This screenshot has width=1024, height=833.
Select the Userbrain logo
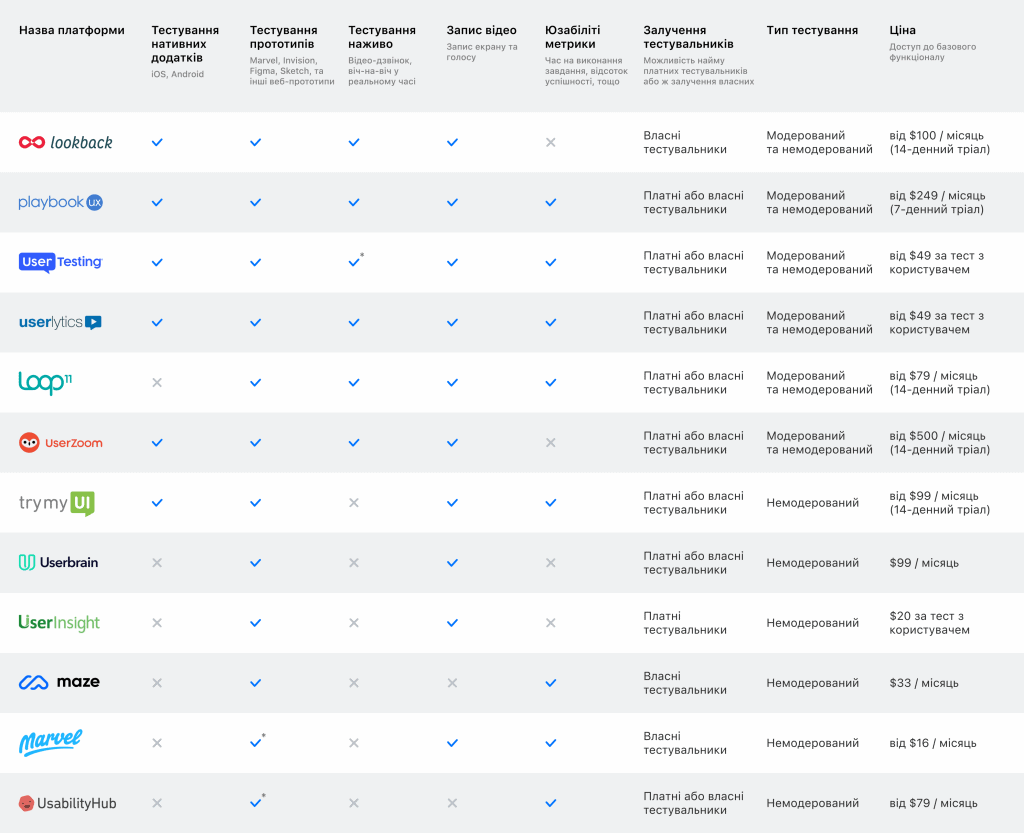(x=59, y=563)
